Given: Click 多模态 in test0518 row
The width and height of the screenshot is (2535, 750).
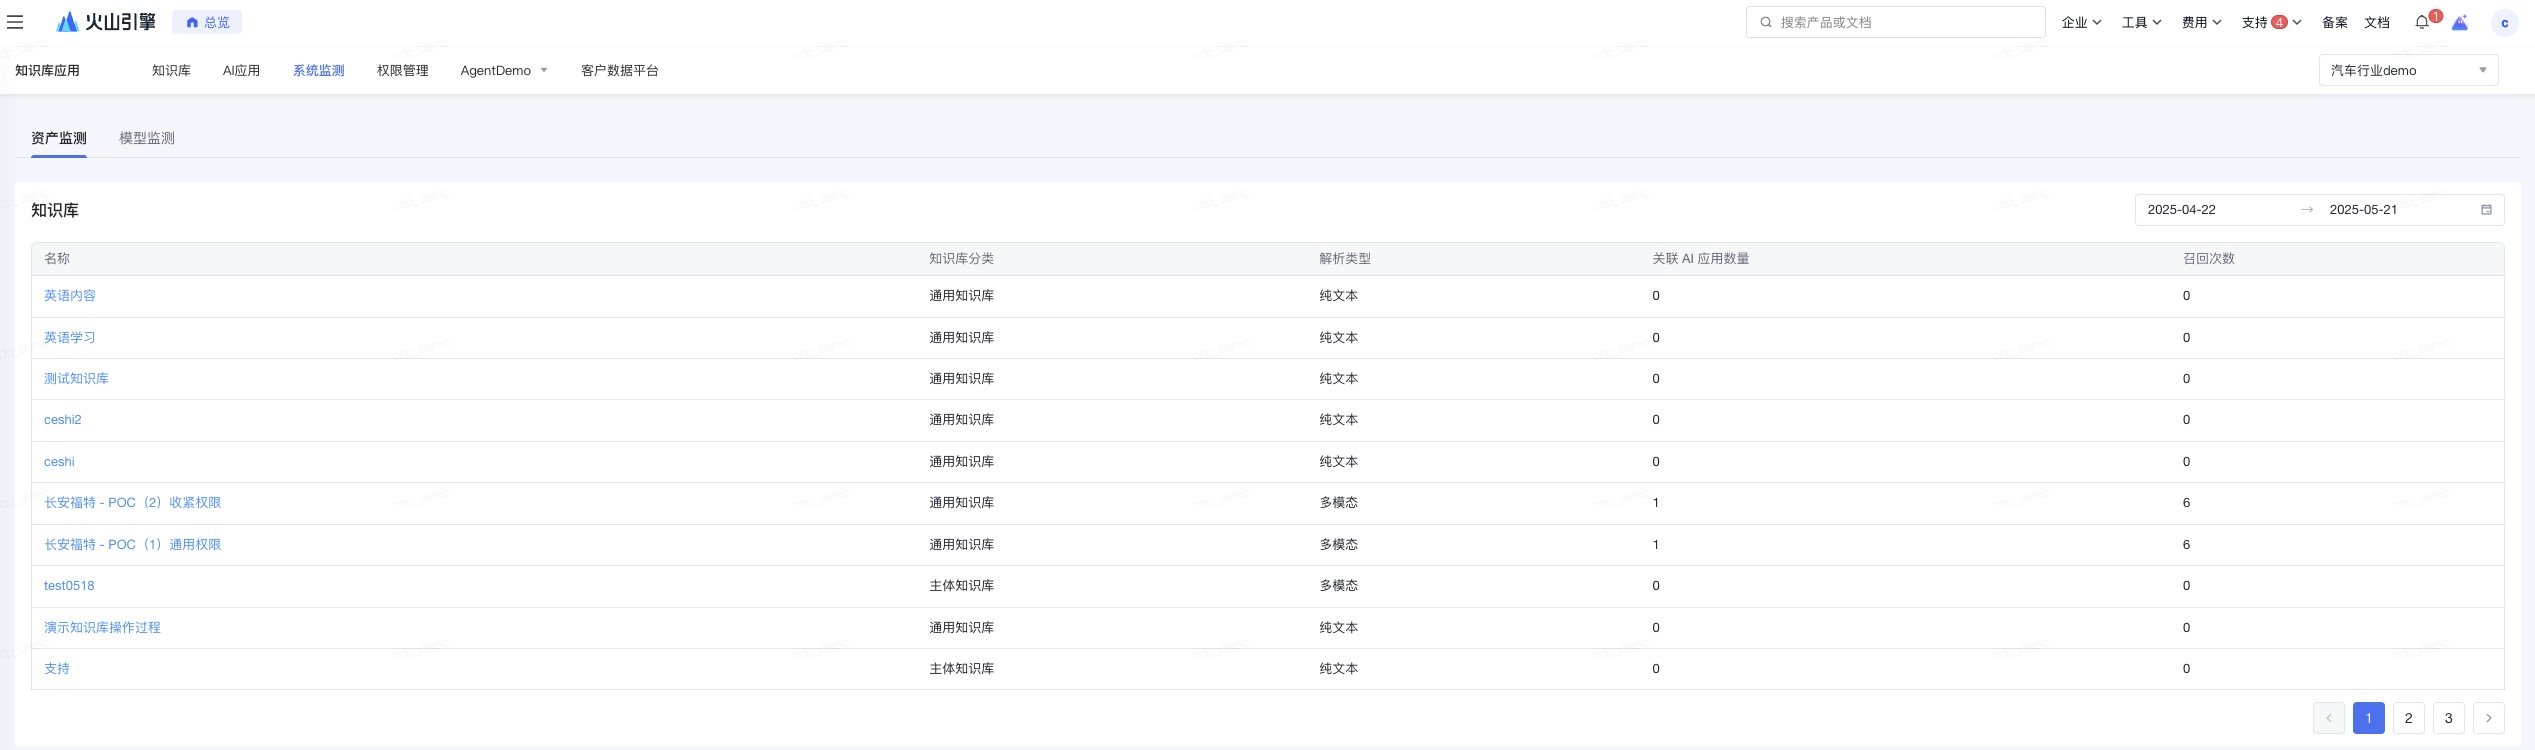Looking at the screenshot, I should click(x=1338, y=585).
